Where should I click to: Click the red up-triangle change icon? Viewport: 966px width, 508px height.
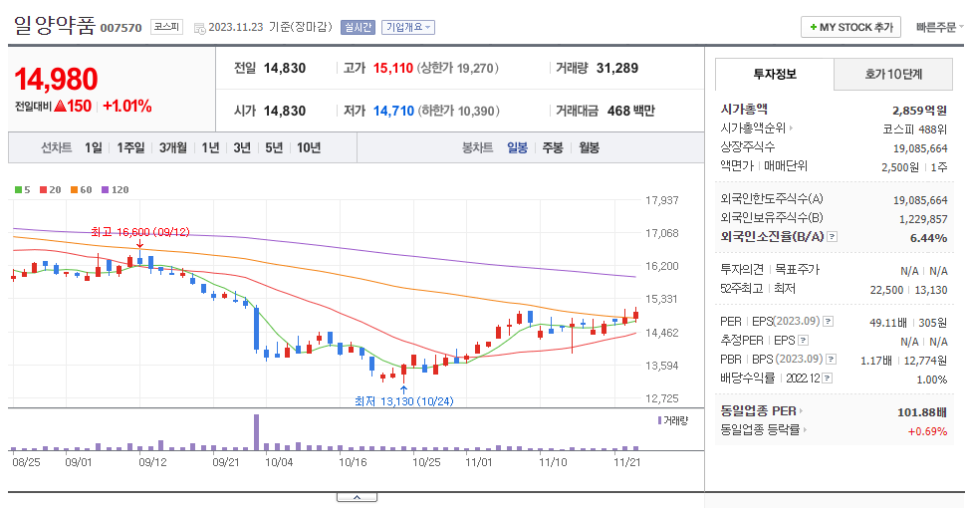click(x=60, y=106)
